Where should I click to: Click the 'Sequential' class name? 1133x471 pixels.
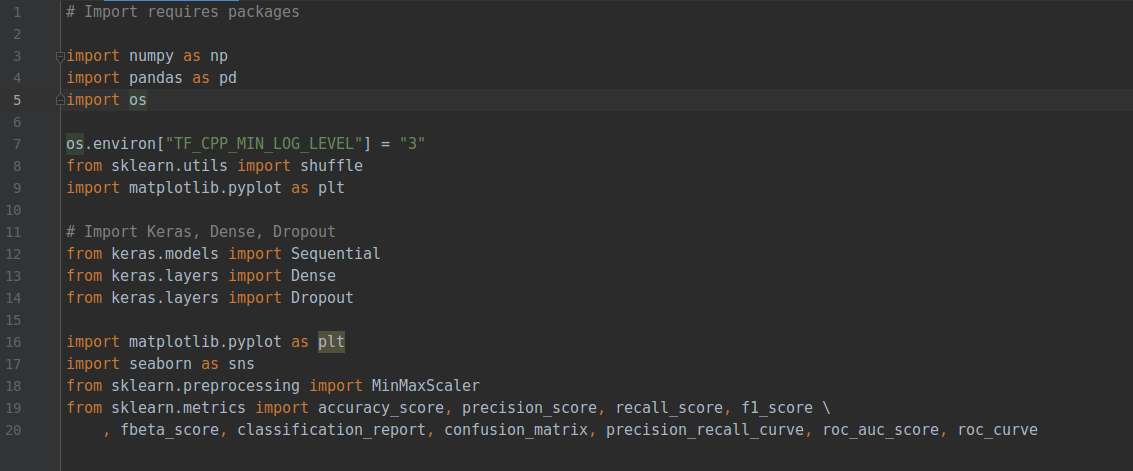pos(335,254)
